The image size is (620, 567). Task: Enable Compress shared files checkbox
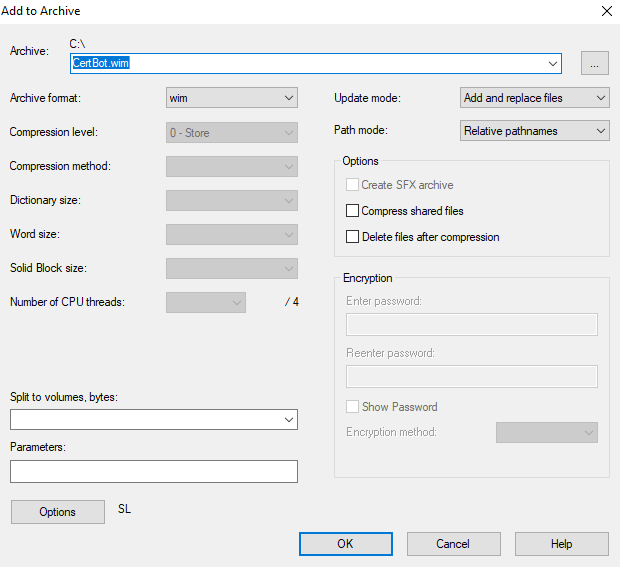point(352,211)
